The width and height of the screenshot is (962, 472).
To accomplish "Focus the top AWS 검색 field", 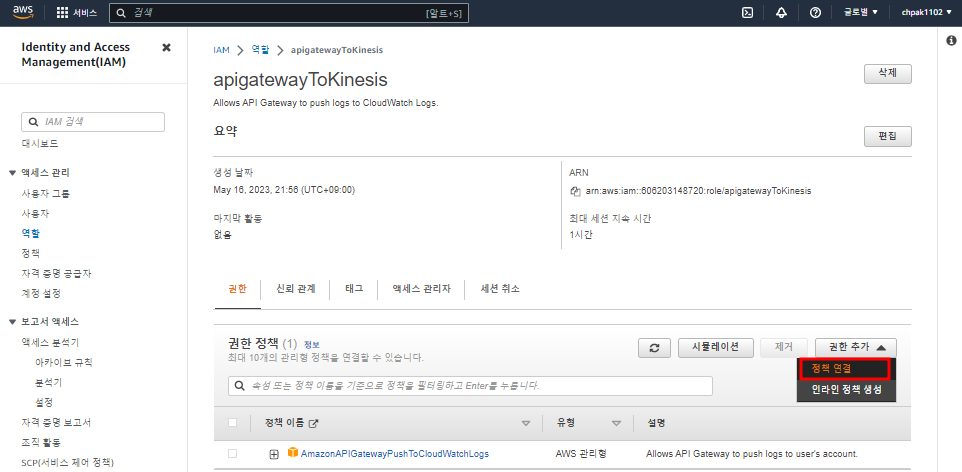I will [288, 13].
